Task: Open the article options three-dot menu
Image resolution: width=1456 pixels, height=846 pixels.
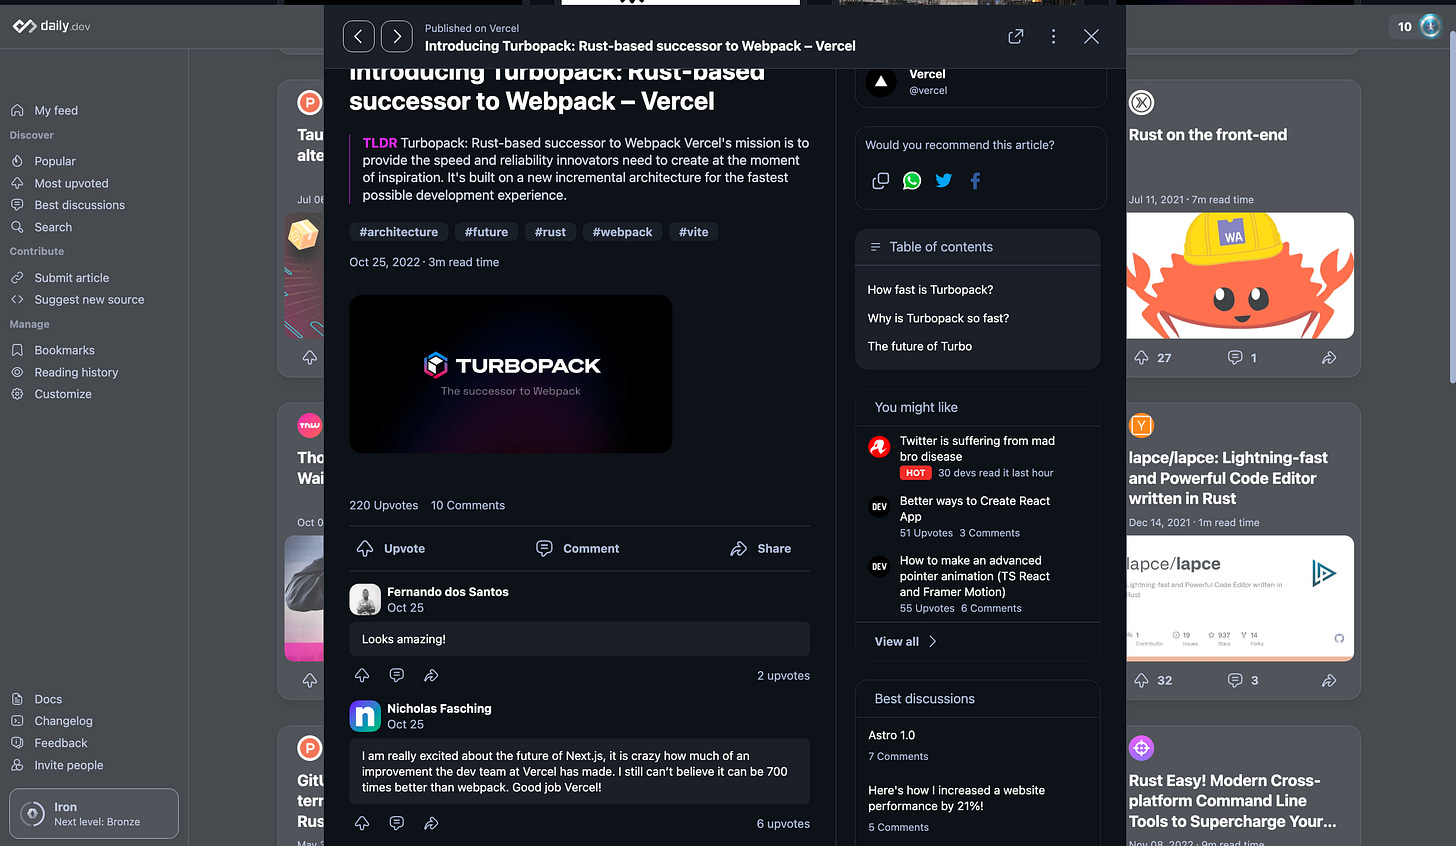Action: pyautogui.click(x=1053, y=37)
